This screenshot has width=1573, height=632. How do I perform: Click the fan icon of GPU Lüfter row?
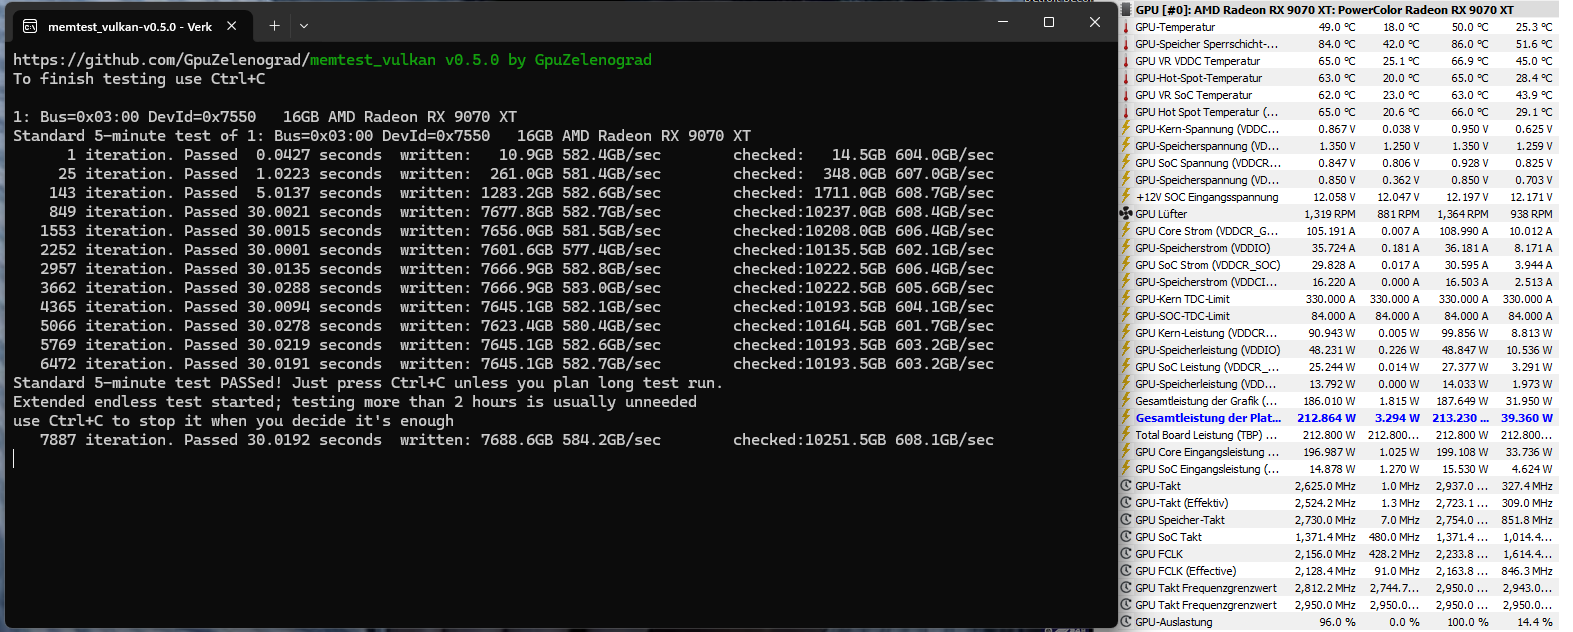(1126, 214)
